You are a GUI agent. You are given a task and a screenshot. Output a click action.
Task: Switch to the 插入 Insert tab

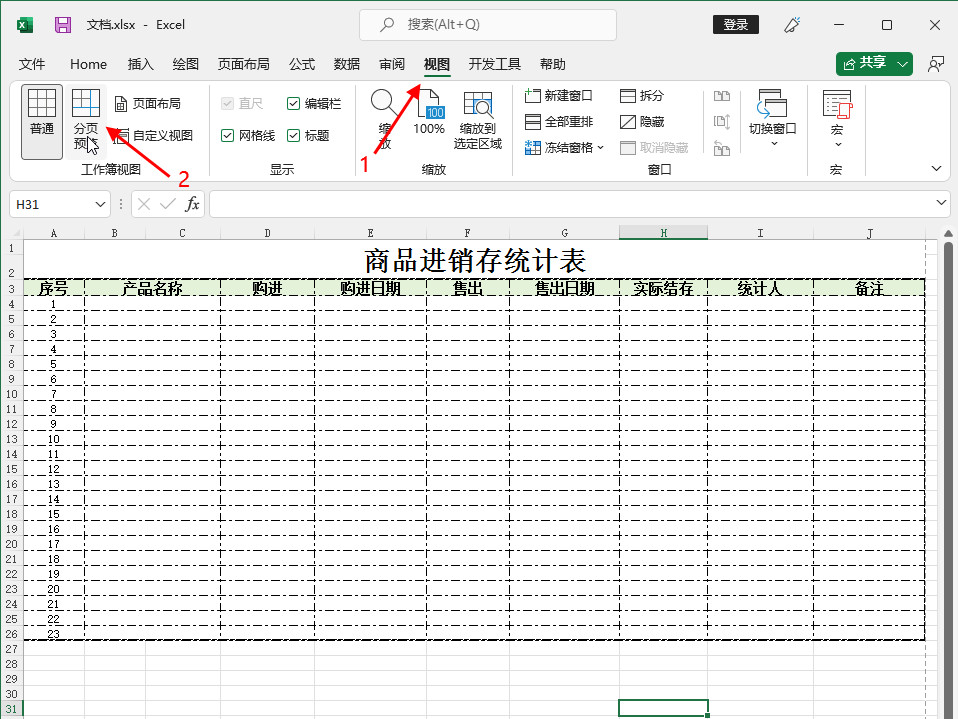tap(140, 64)
